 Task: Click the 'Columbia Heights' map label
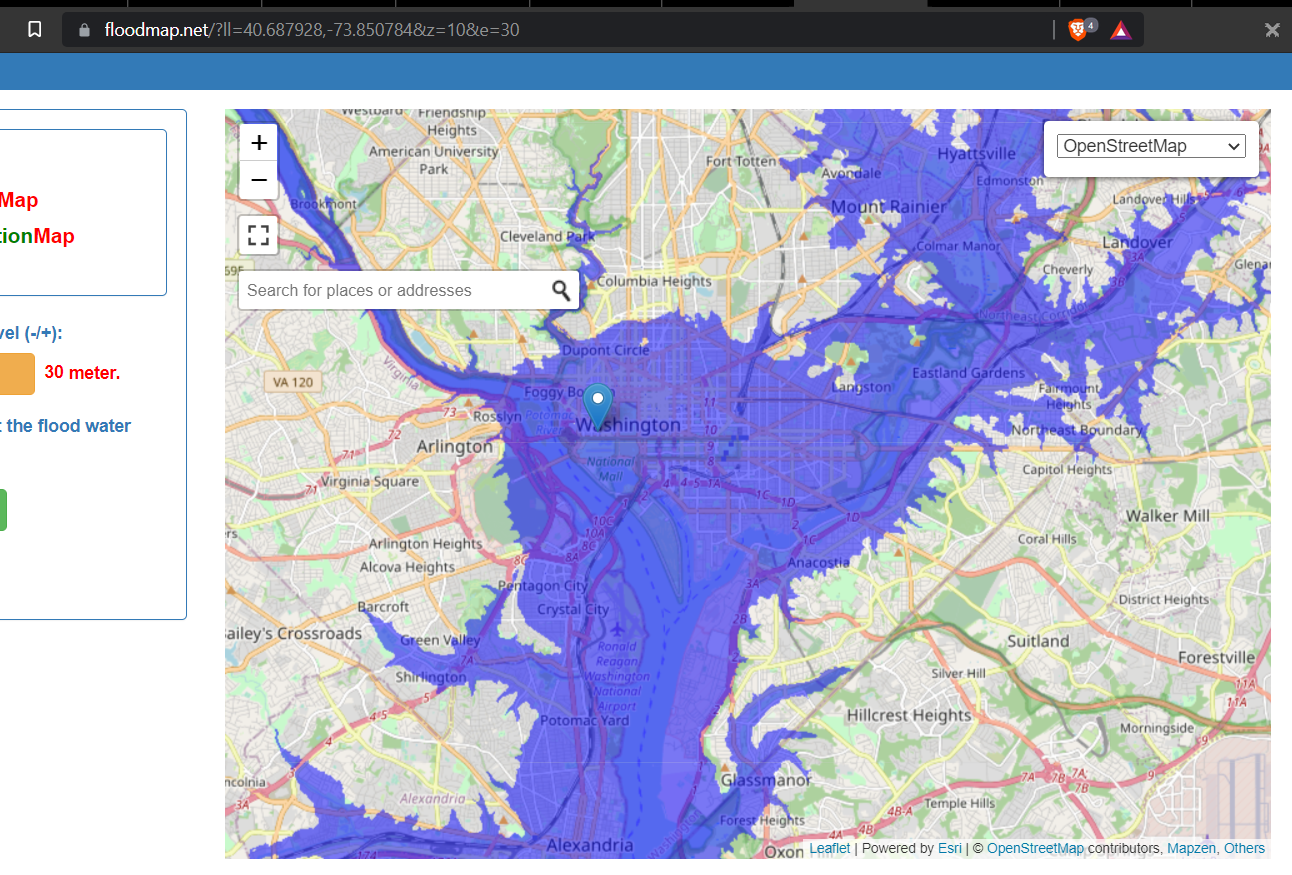(654, 281)
